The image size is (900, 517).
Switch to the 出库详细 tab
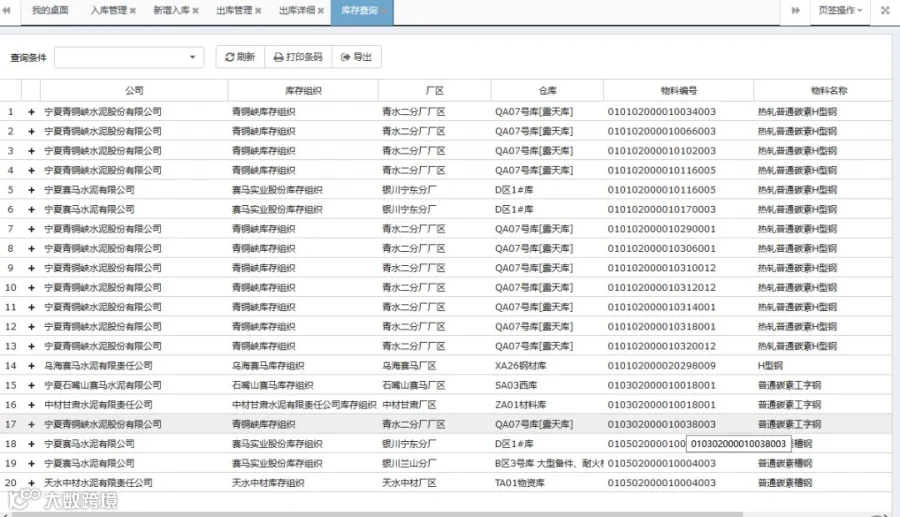(x=296, y=10)
